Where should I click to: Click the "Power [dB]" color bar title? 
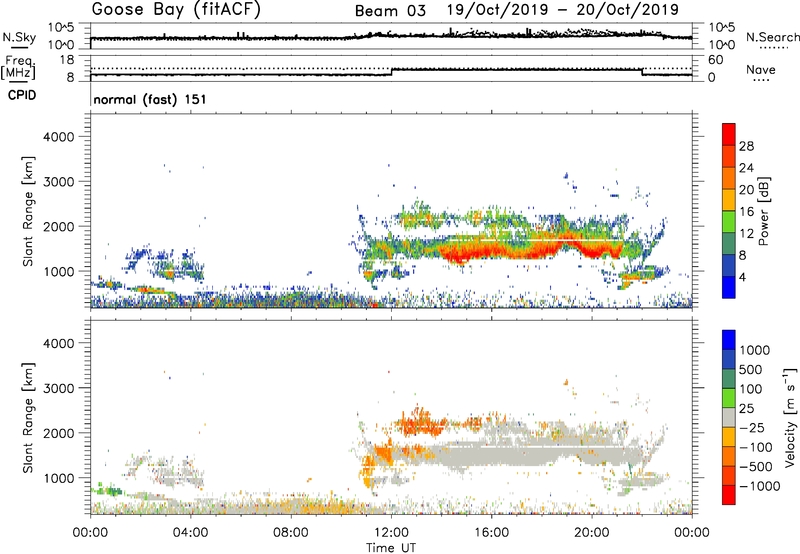pos(764,211)
